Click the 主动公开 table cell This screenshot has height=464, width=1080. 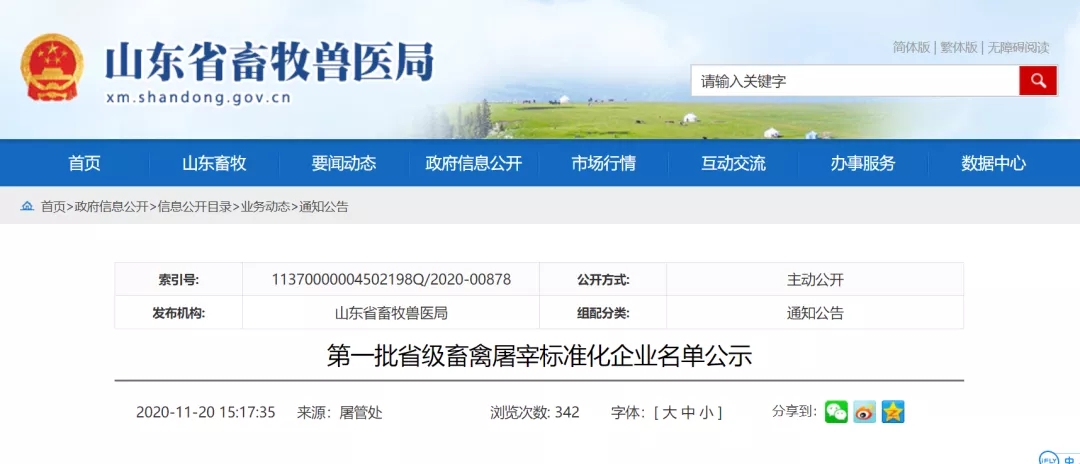[815, 280]
